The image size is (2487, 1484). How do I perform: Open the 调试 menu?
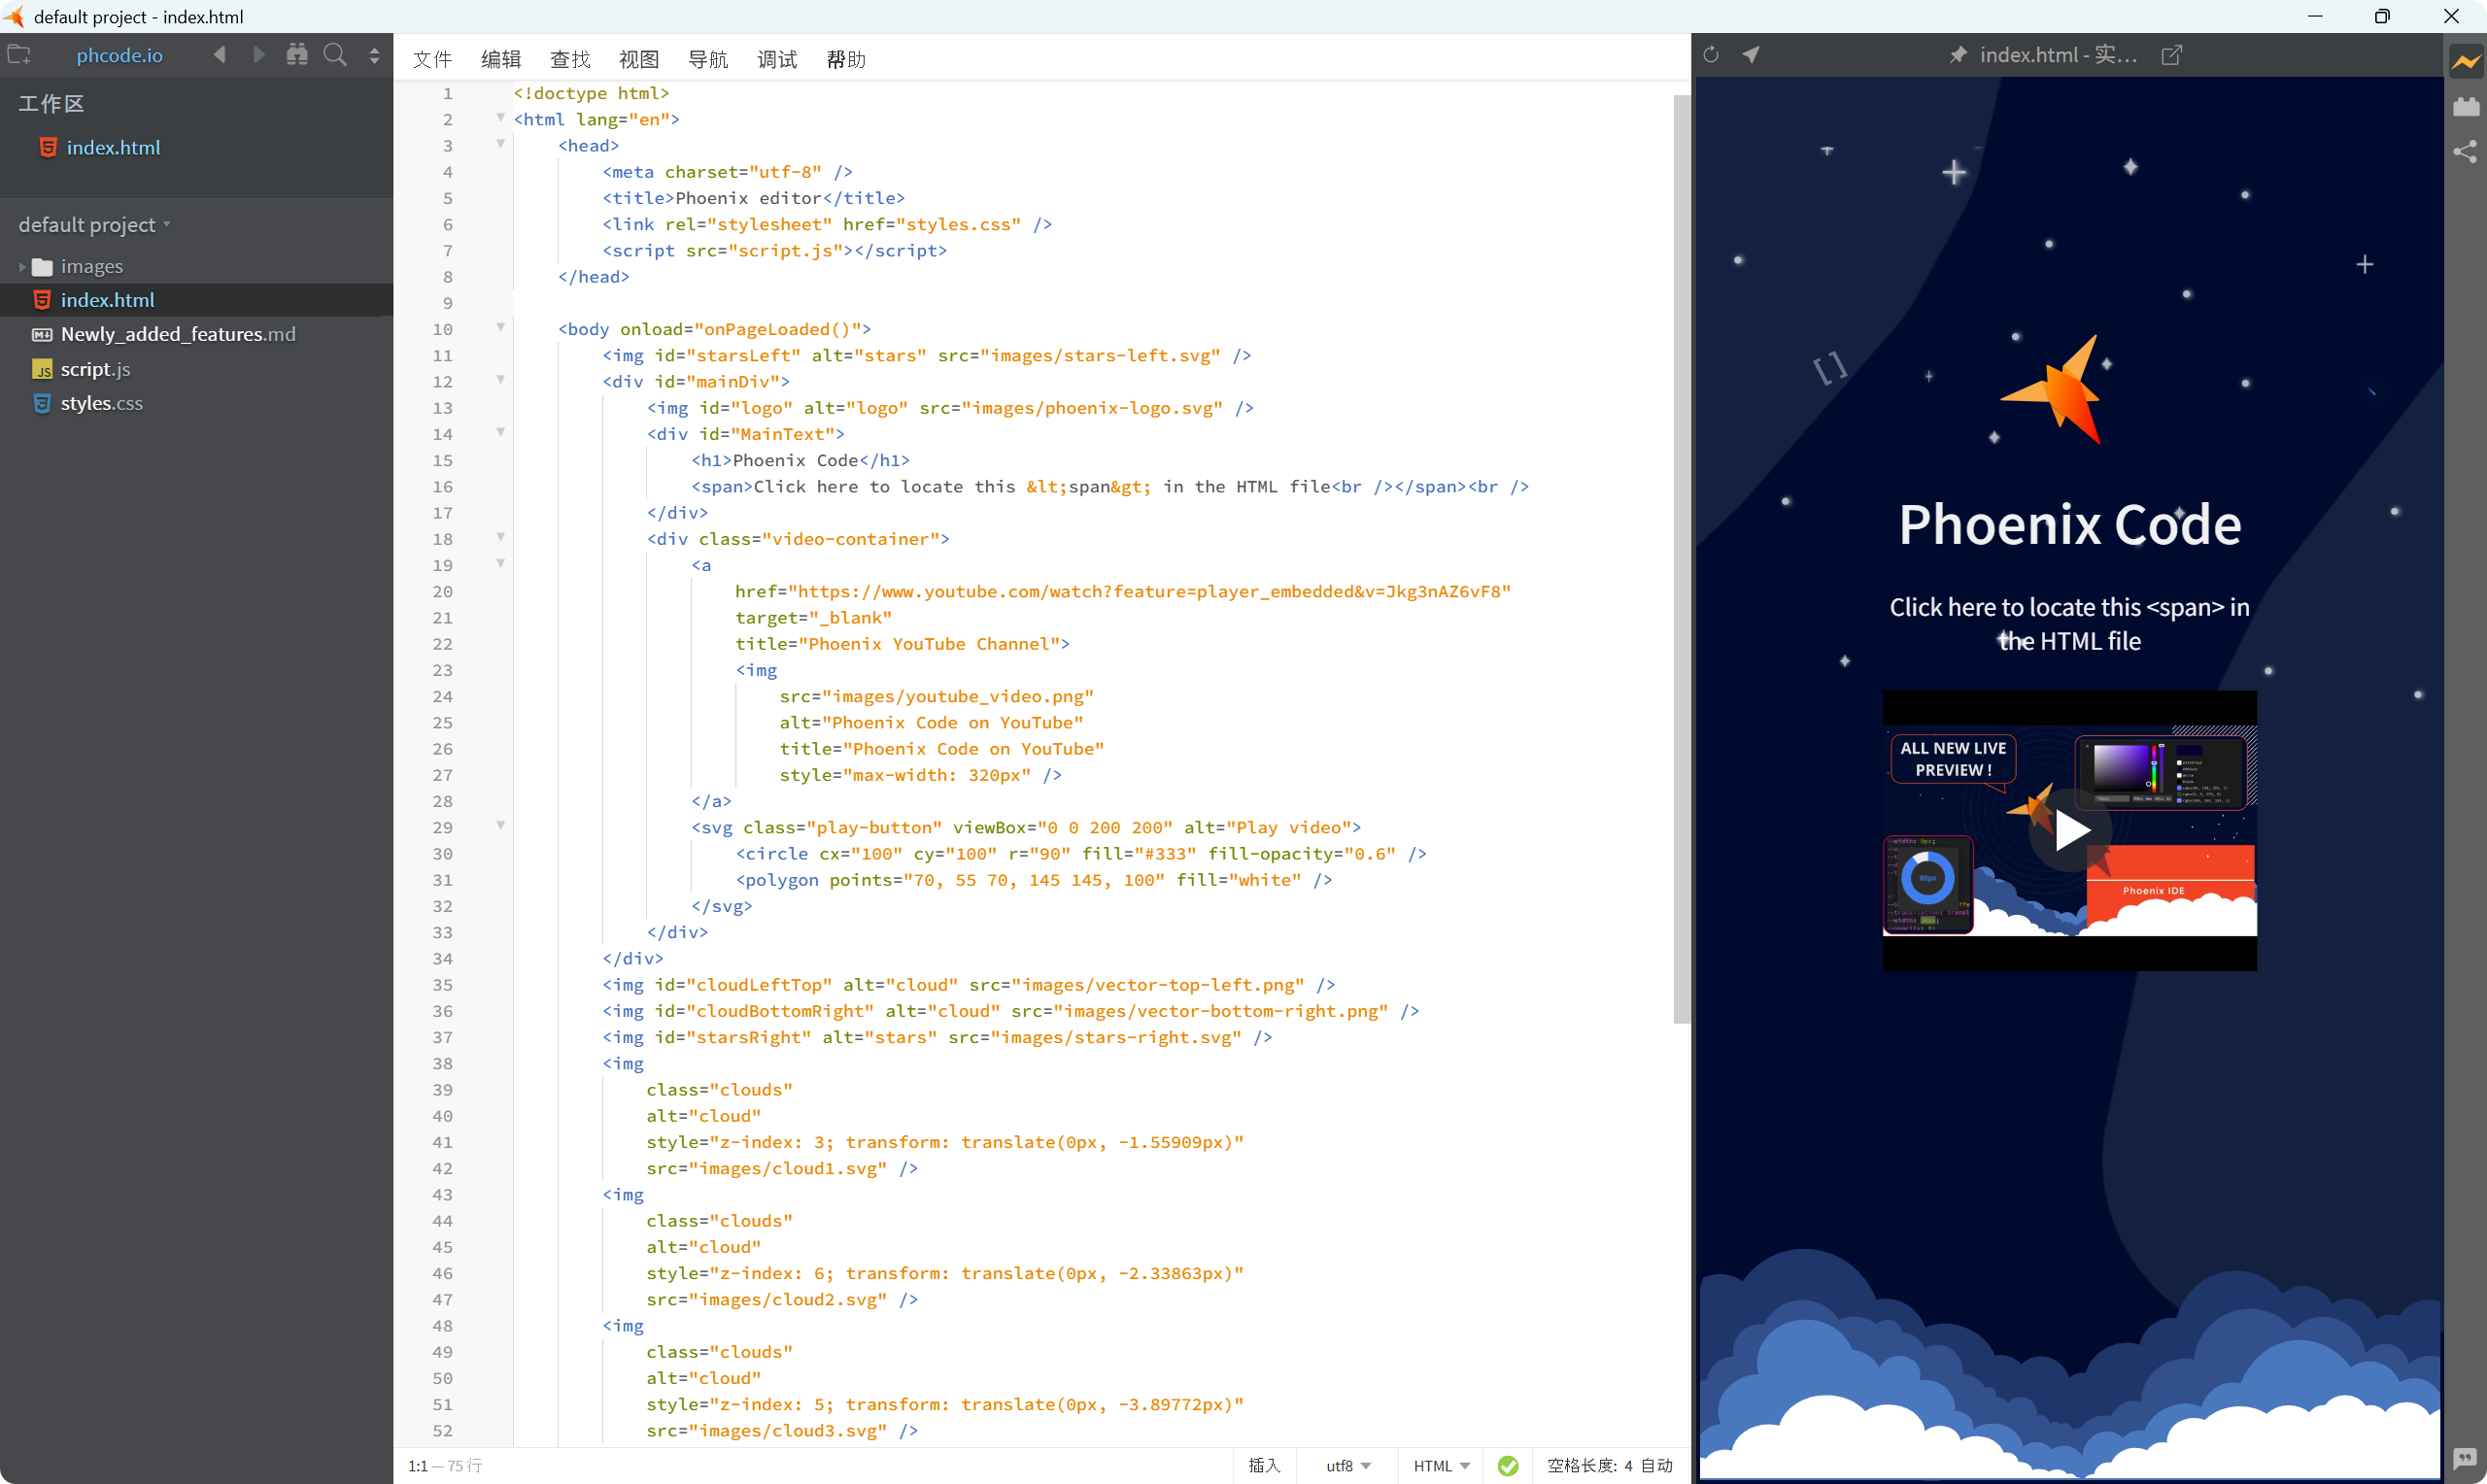[776, 59]
